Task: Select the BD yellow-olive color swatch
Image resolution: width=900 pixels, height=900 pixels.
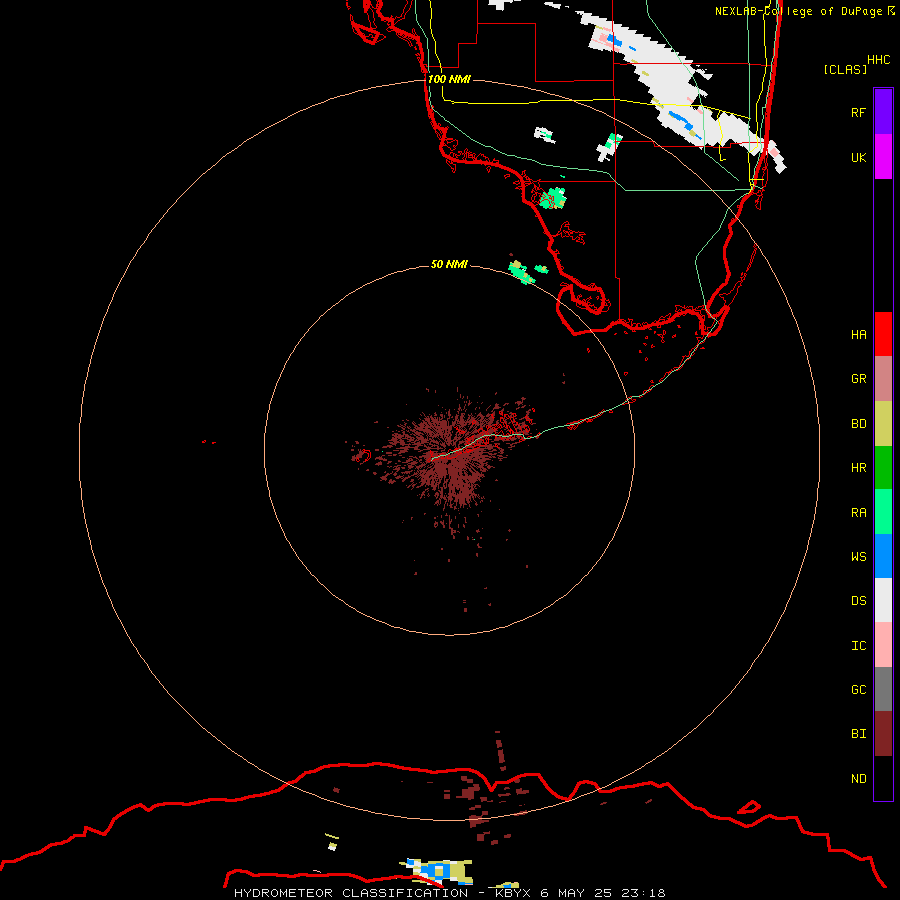Action: (883, 424)
